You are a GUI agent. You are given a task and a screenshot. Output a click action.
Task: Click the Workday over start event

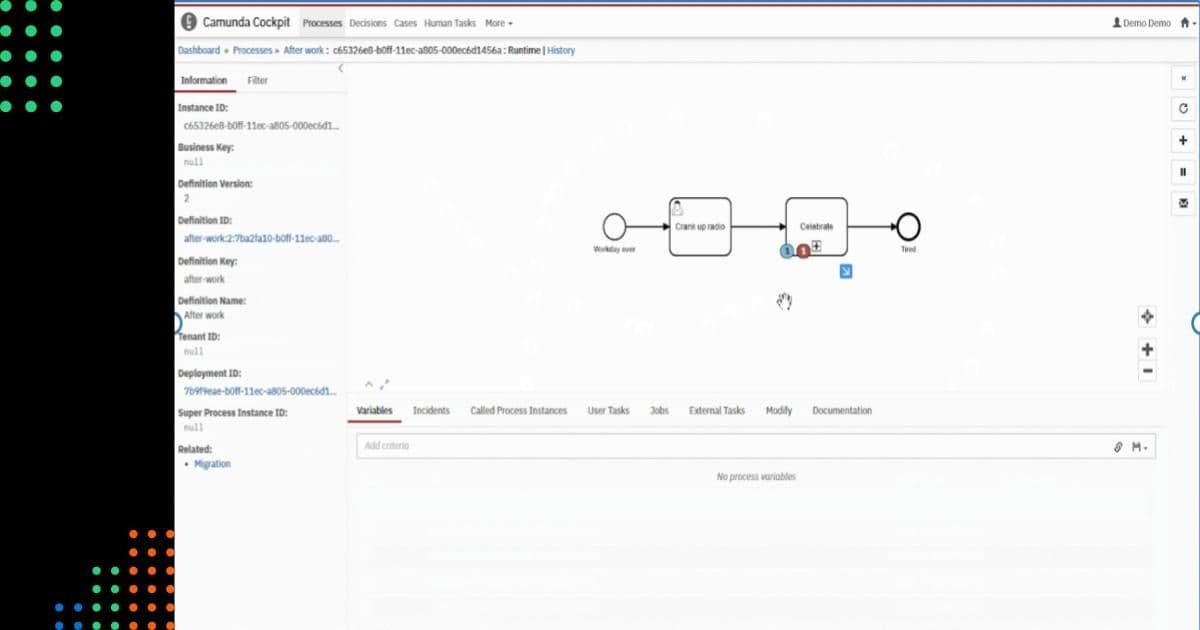(614, 226)
